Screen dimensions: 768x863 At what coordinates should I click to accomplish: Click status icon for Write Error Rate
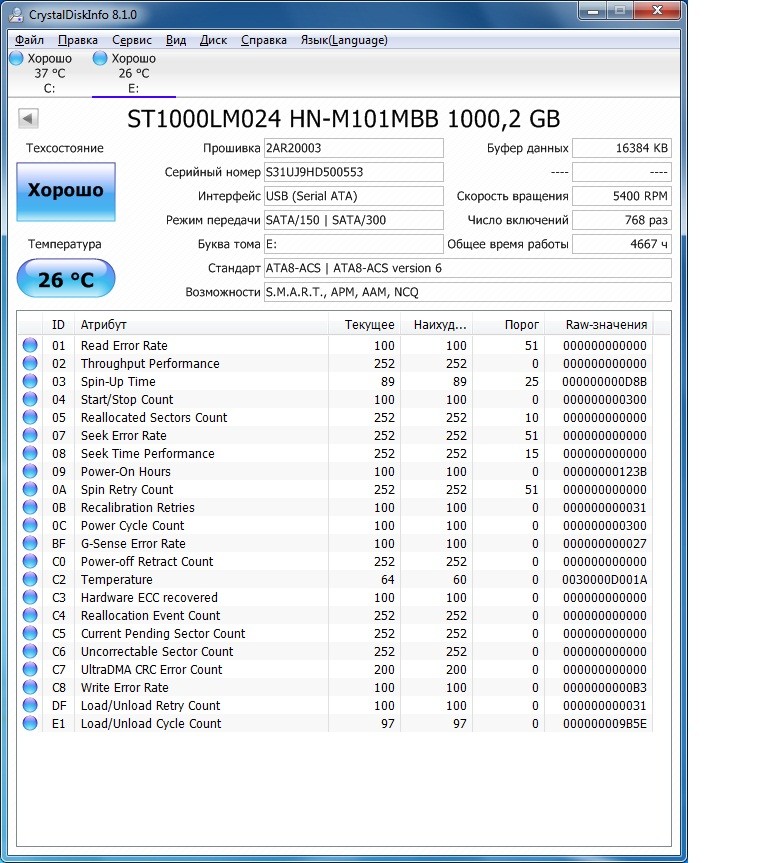point(30,687)
